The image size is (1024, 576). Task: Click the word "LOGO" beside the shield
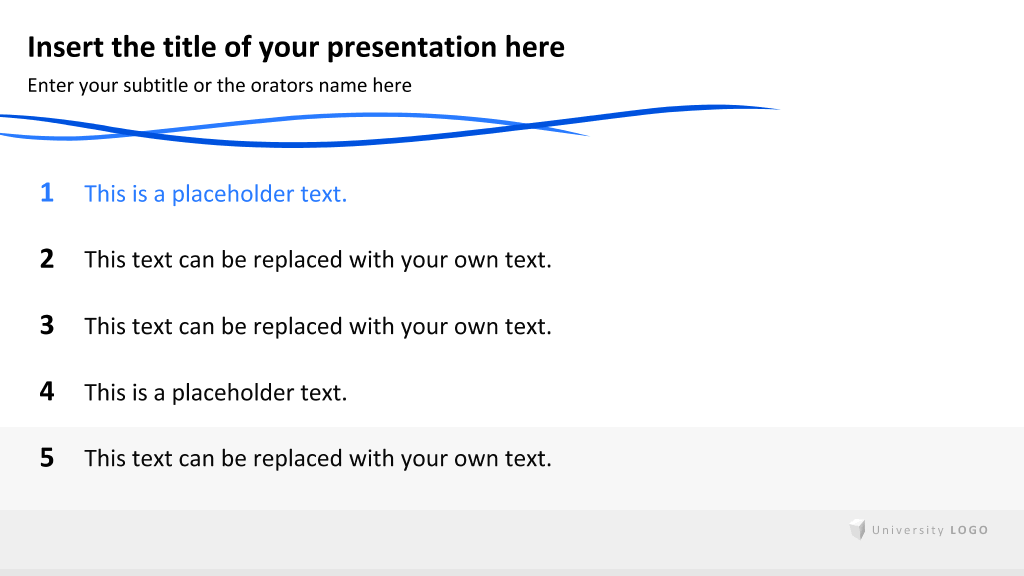click(x=969, y=530)
